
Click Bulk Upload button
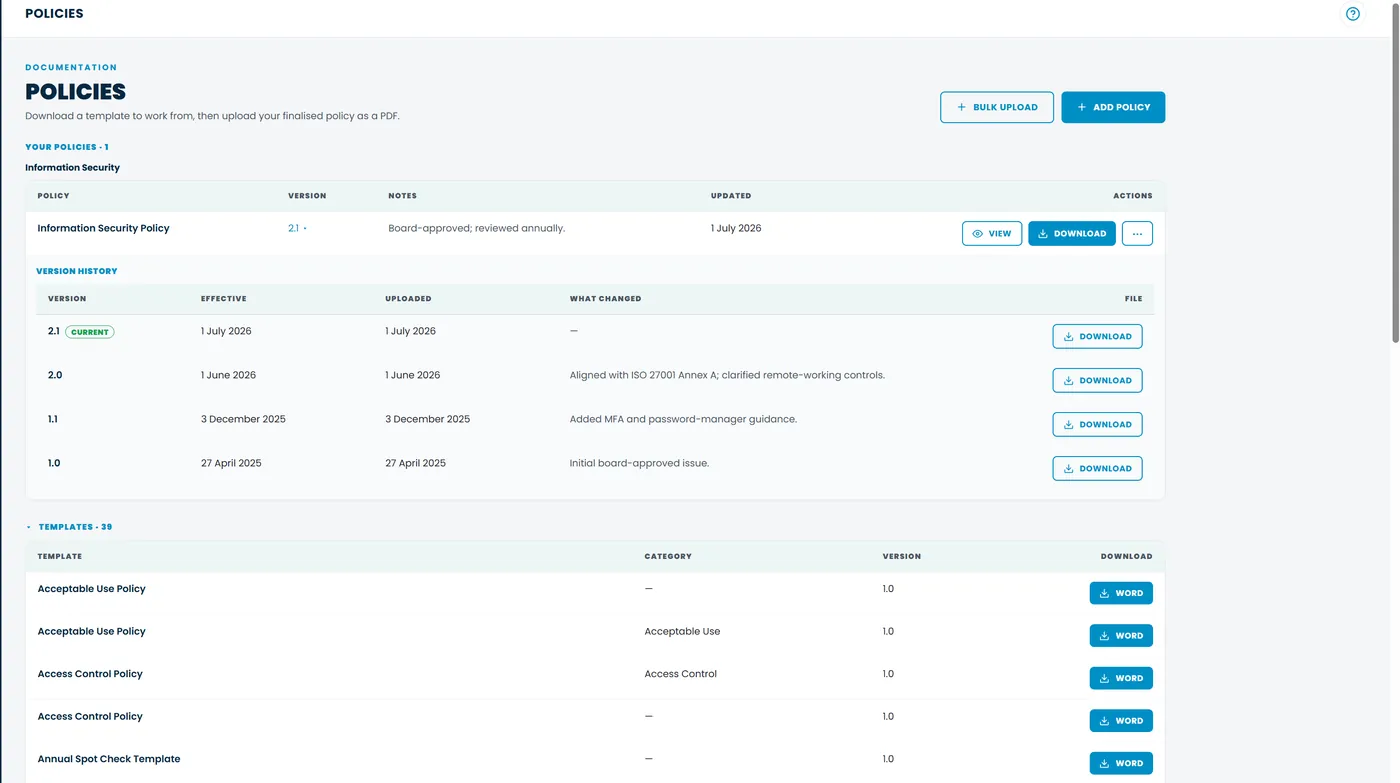tap(997, 107)
